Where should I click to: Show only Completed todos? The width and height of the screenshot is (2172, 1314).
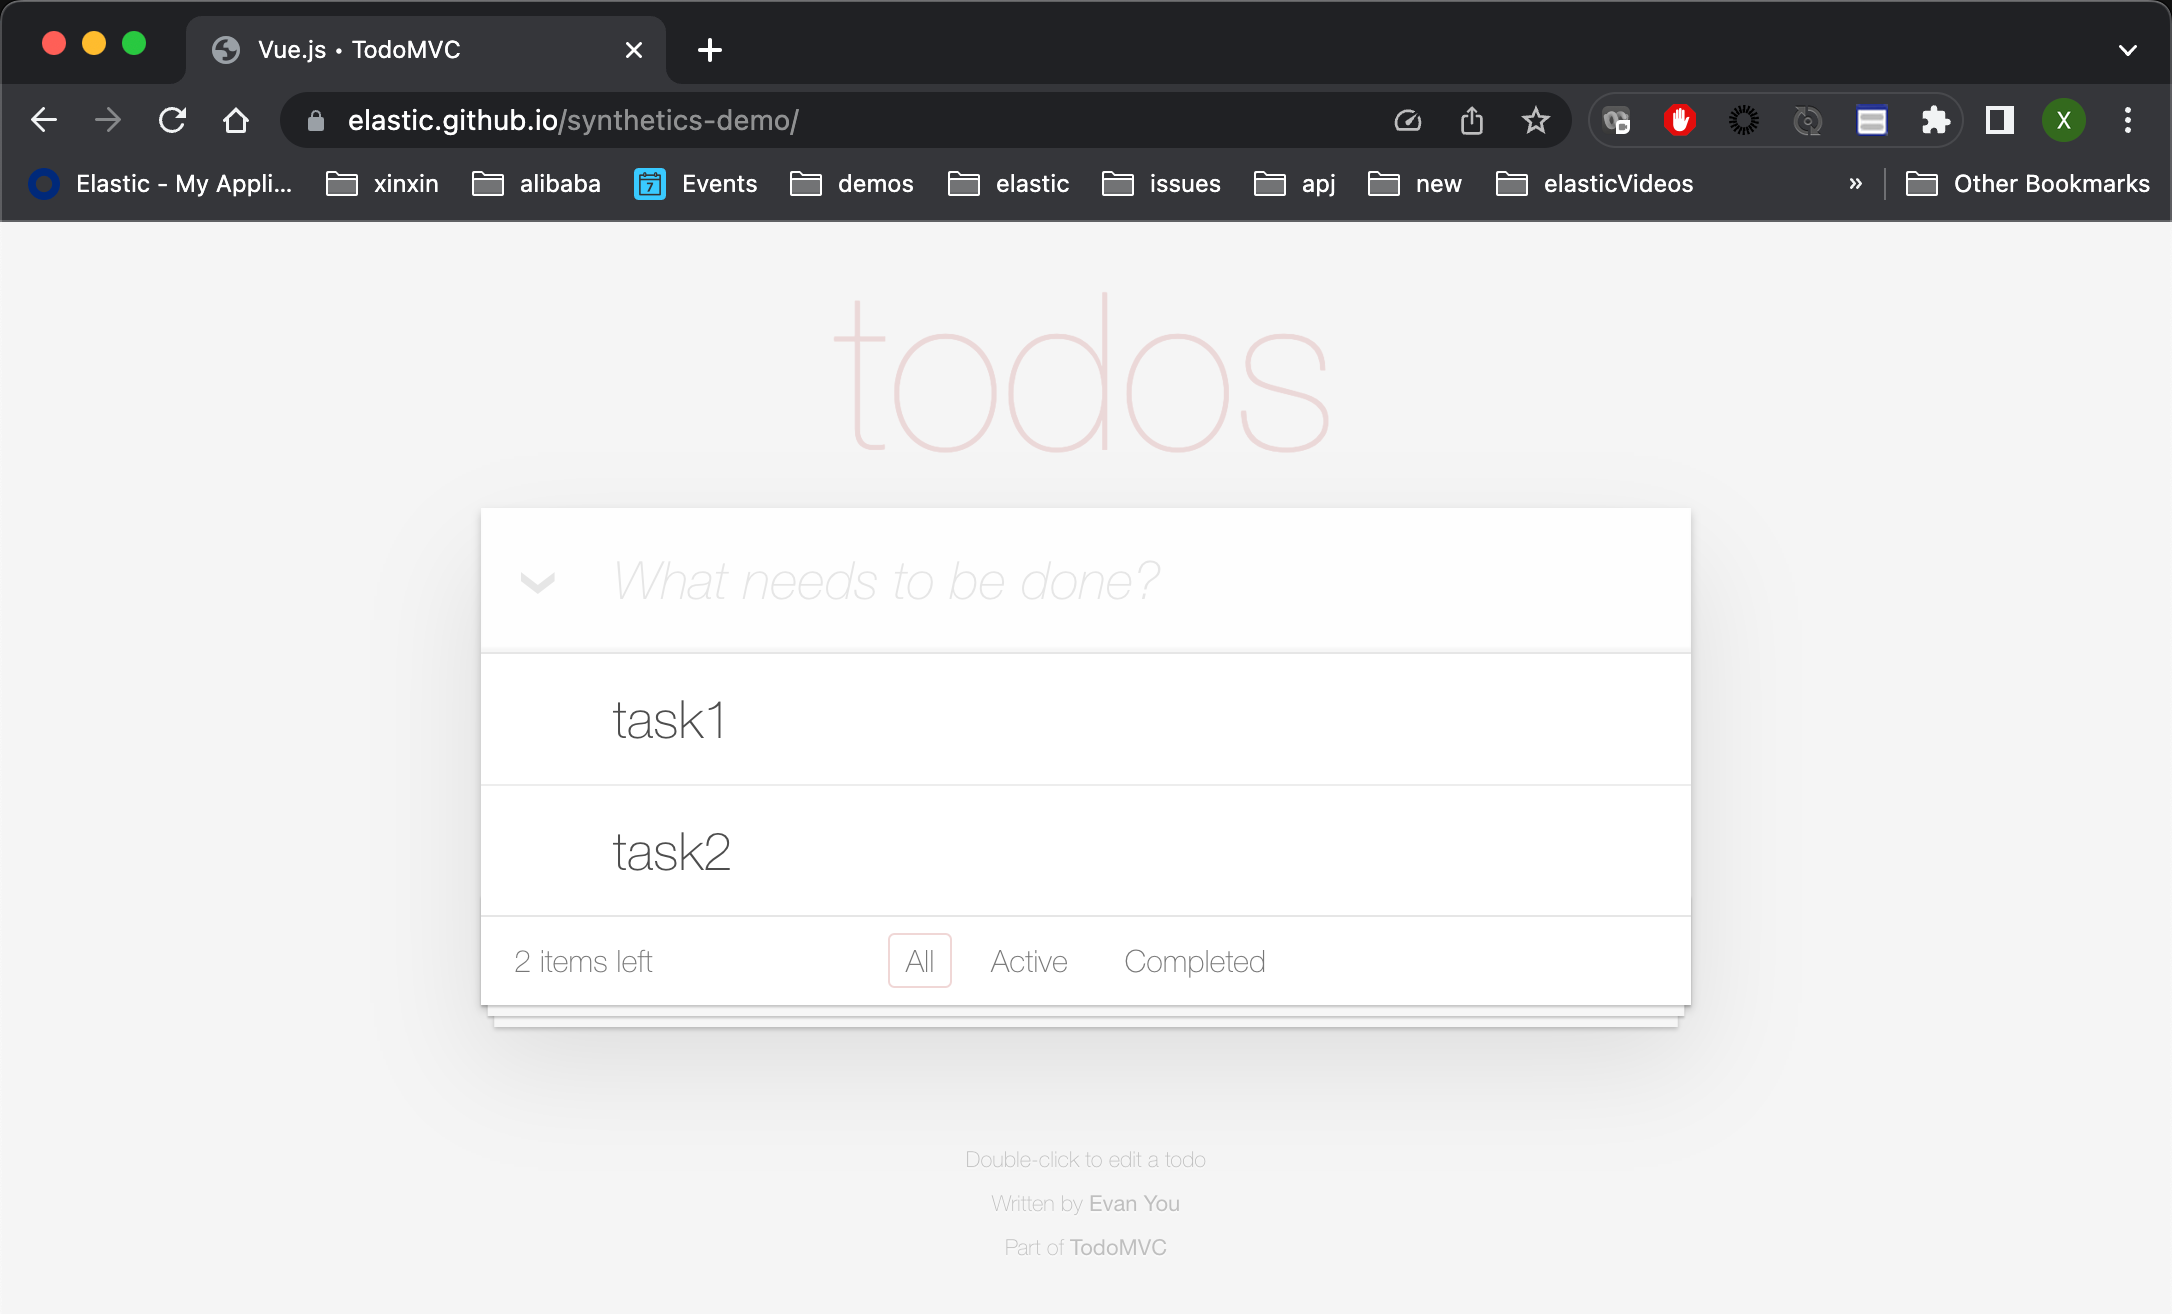pyautogui.click(x=1194, y=961)
